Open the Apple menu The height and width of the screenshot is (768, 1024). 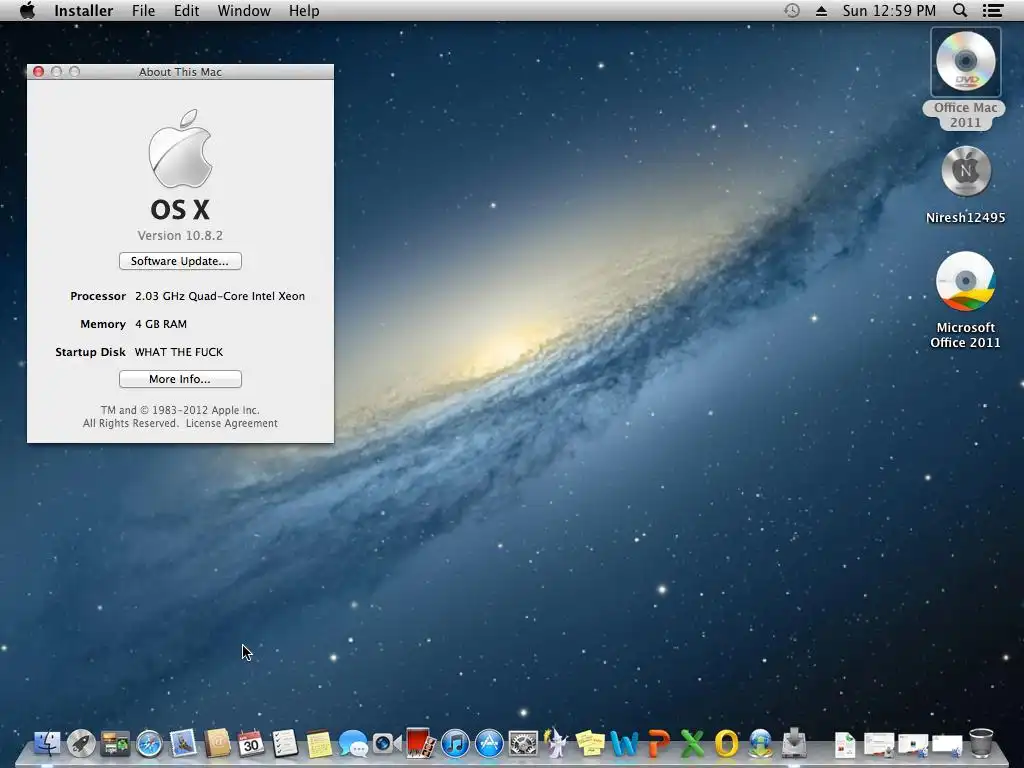[27, 10]
